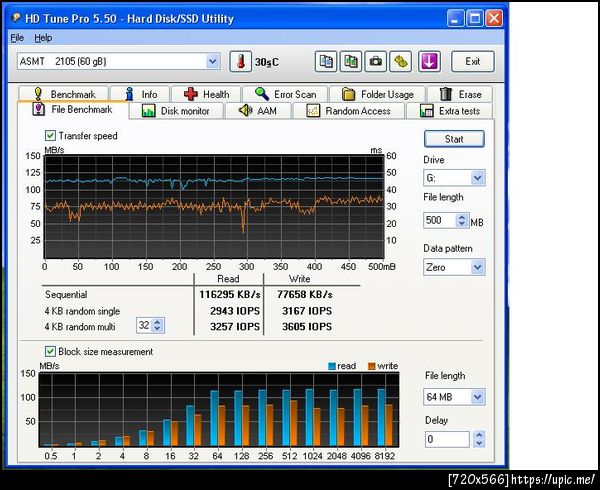Open options via yellow tools icon
This screenshot has height=490, width=600.
(400, 62)
